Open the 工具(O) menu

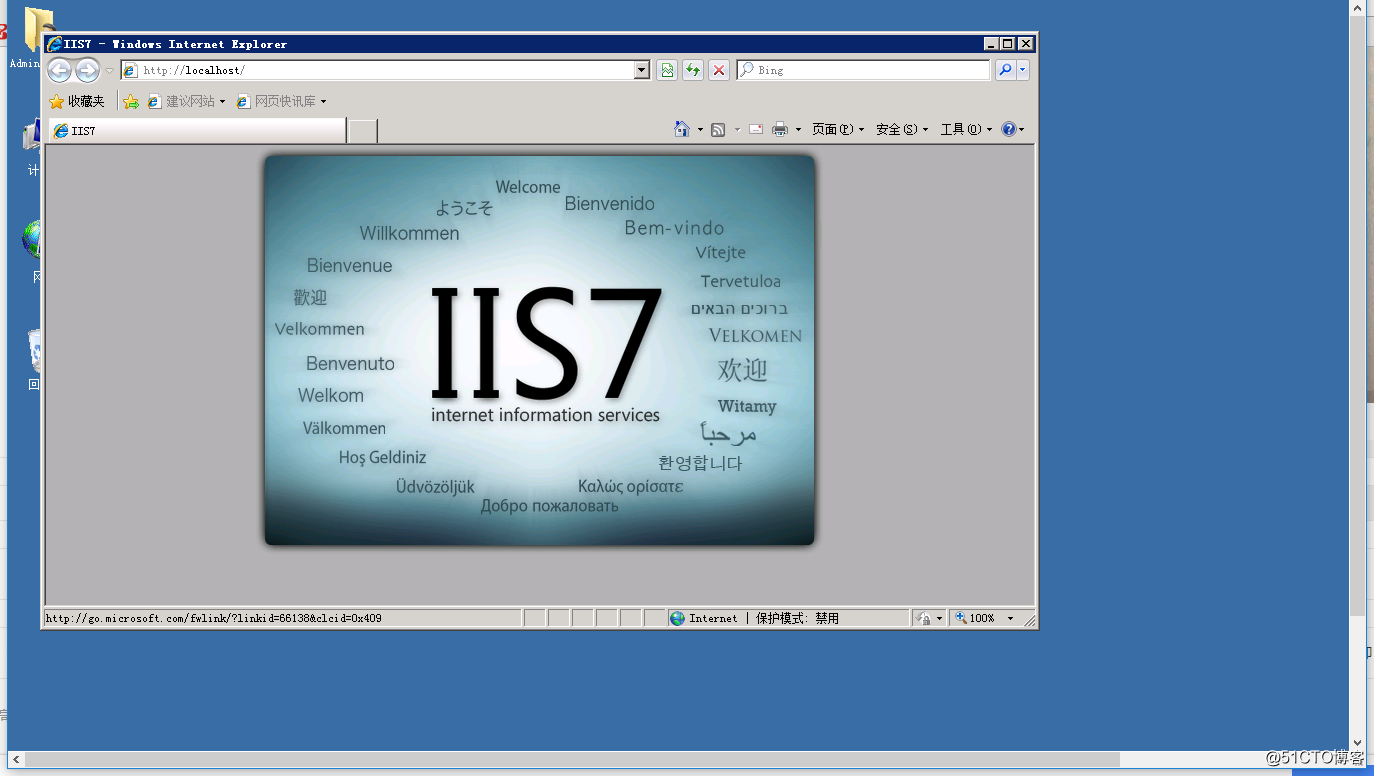point(966,129)
